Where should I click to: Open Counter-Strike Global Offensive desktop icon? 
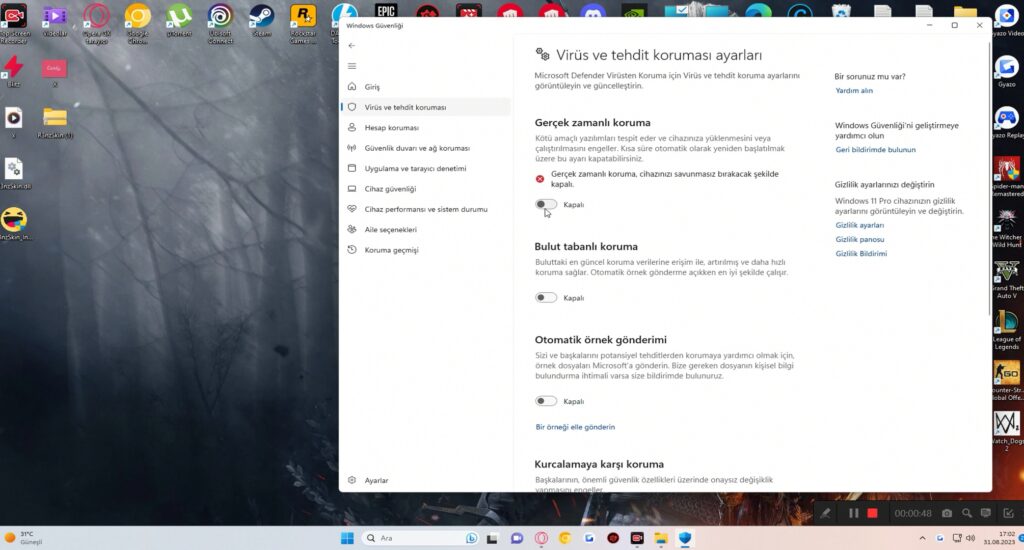(x=1007, y=381)
